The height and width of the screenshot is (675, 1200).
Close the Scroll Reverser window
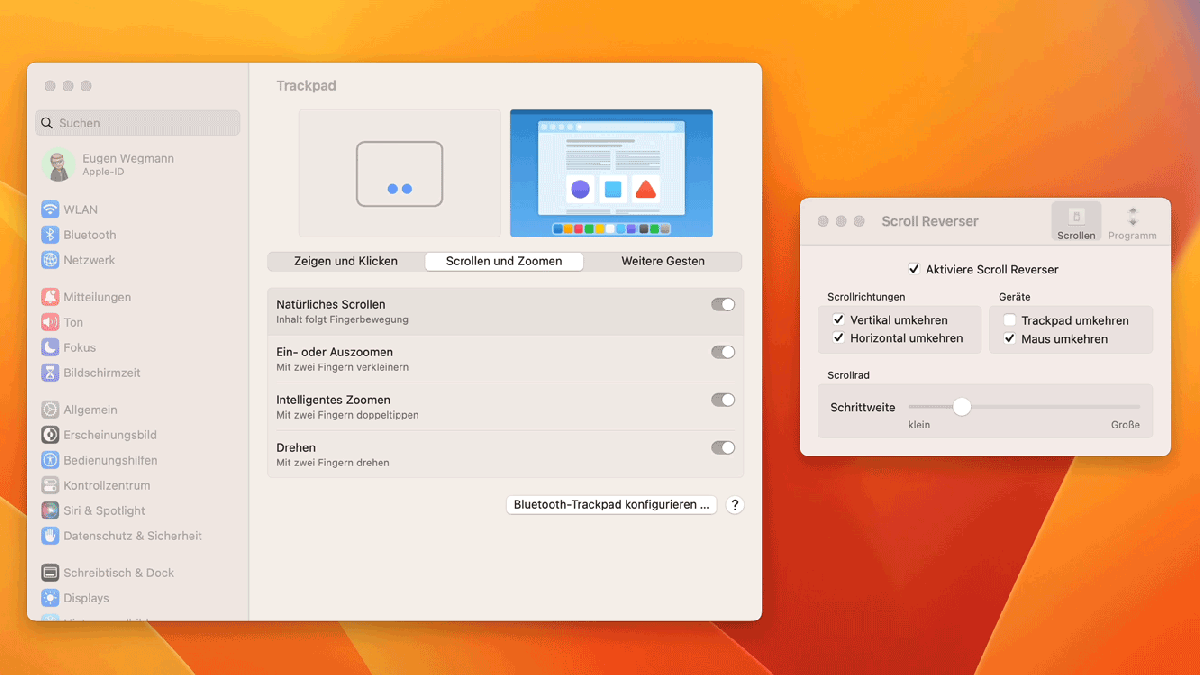coord(823,221)
